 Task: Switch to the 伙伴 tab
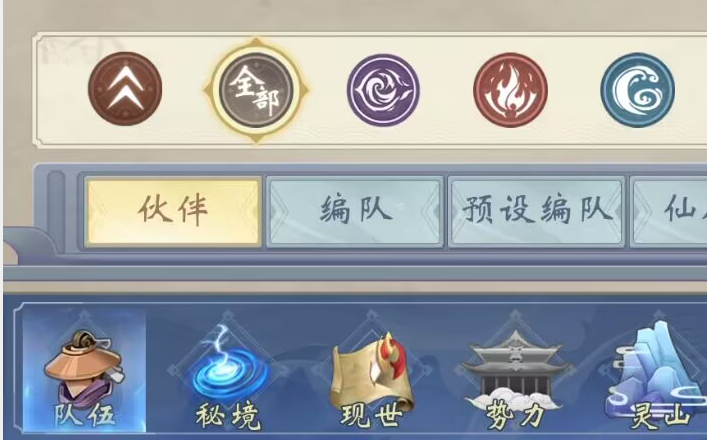tap(173, 212)
